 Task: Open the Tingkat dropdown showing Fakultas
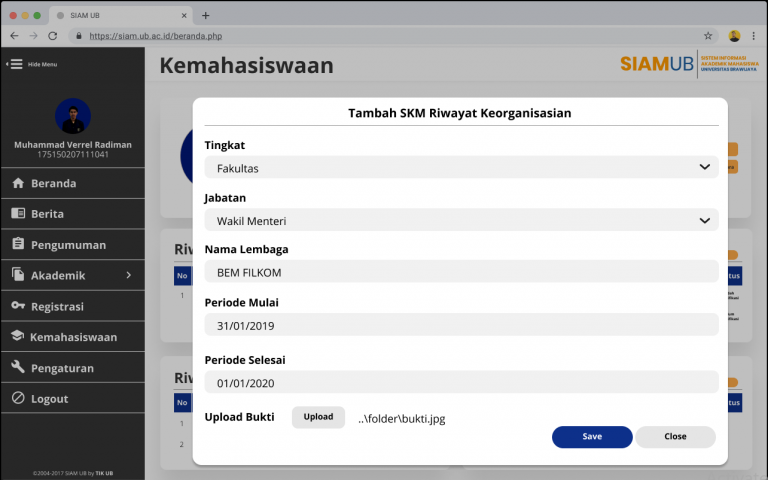pos(461,168)
